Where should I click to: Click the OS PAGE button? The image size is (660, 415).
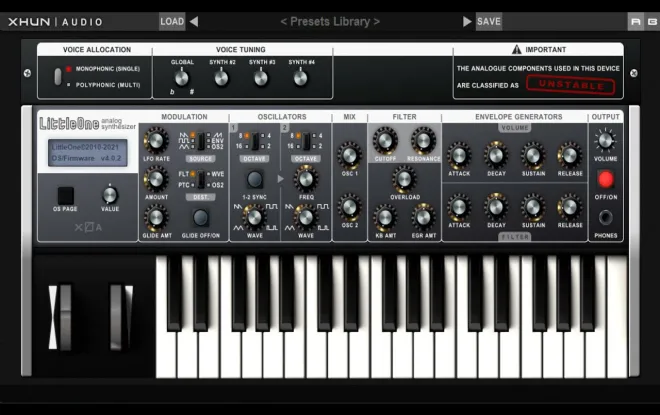tap(66, 196)
